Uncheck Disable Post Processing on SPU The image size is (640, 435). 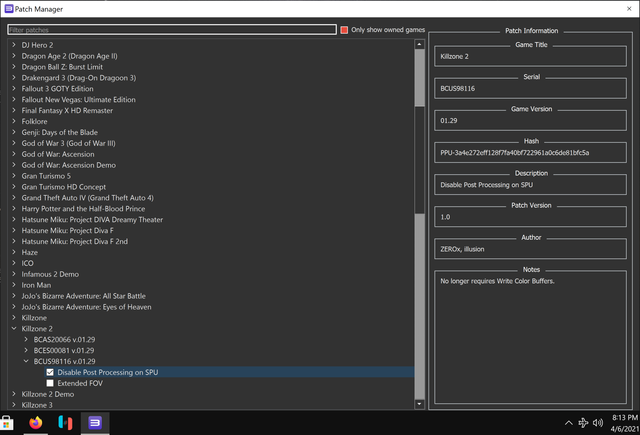50,372
